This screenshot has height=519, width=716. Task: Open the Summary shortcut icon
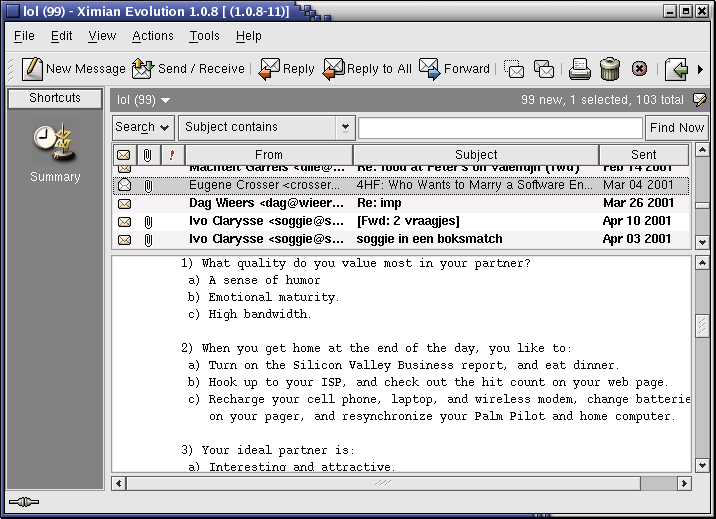click(x=54, y=143)
